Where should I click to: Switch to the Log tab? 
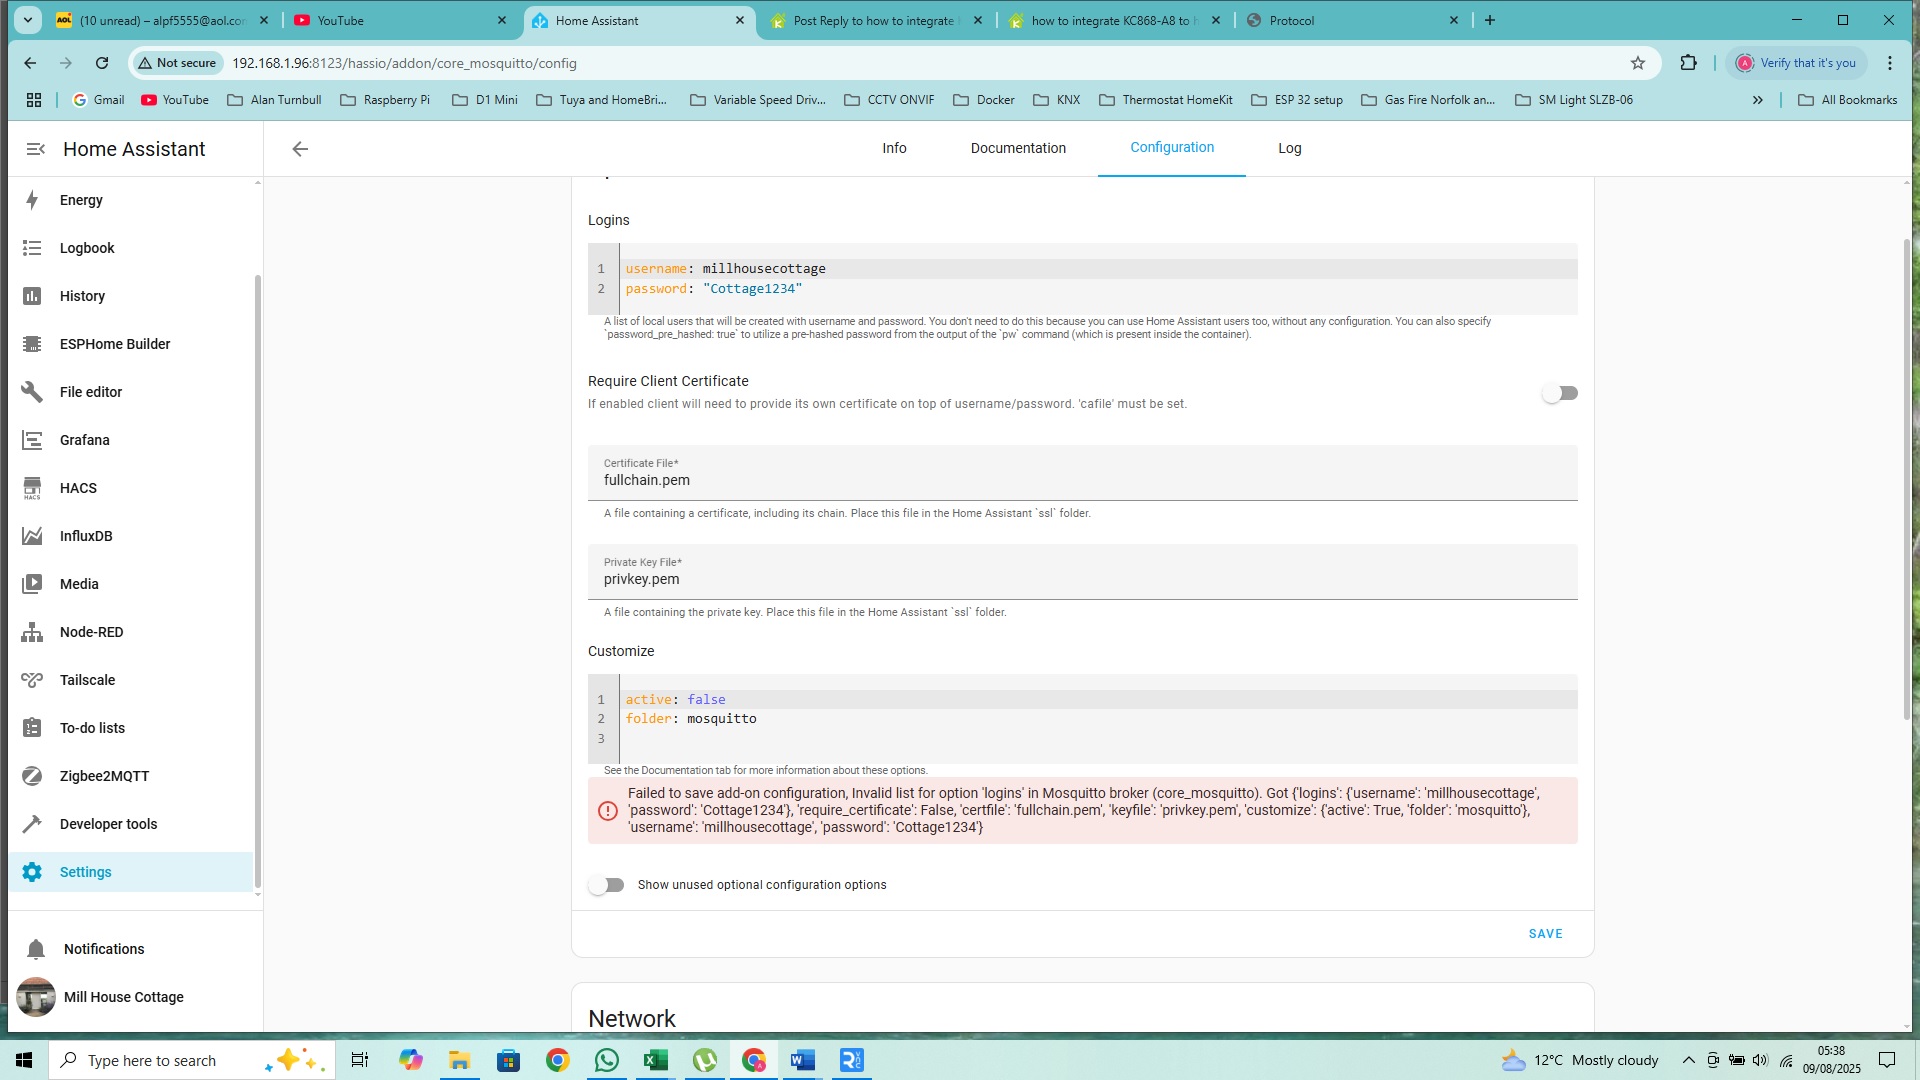pos(1289,148)
